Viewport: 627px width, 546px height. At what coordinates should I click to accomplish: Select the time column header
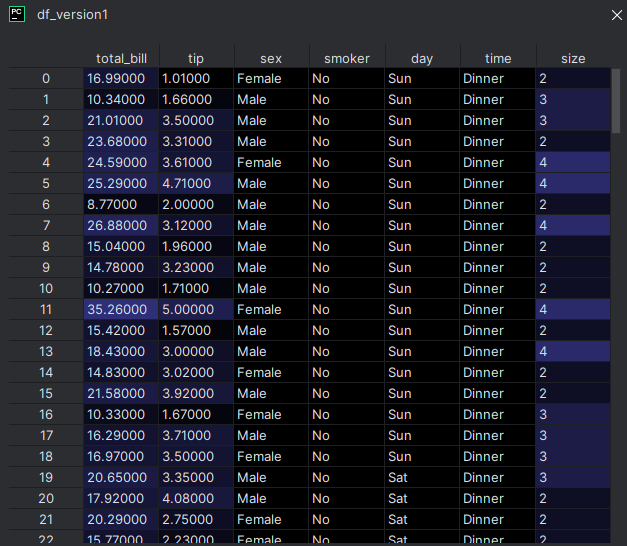coord(498,58)
